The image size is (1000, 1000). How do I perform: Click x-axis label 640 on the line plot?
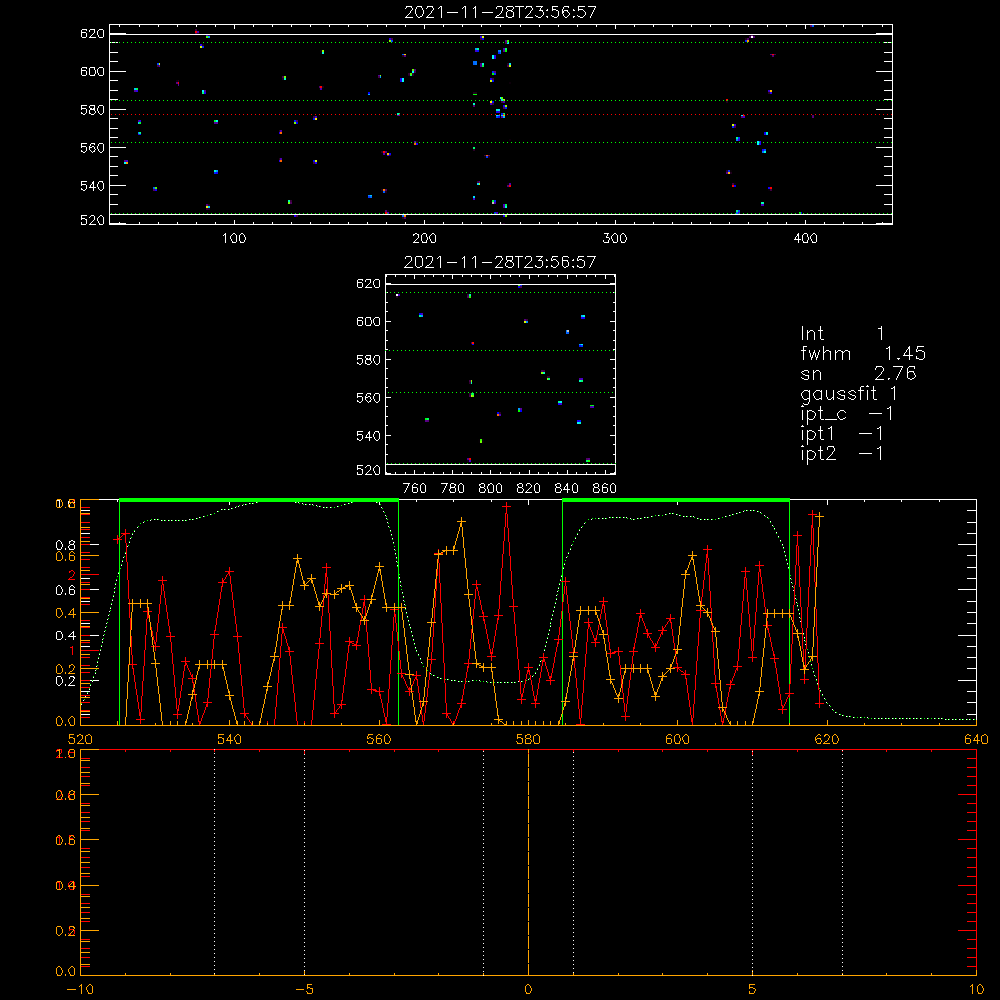976,740
